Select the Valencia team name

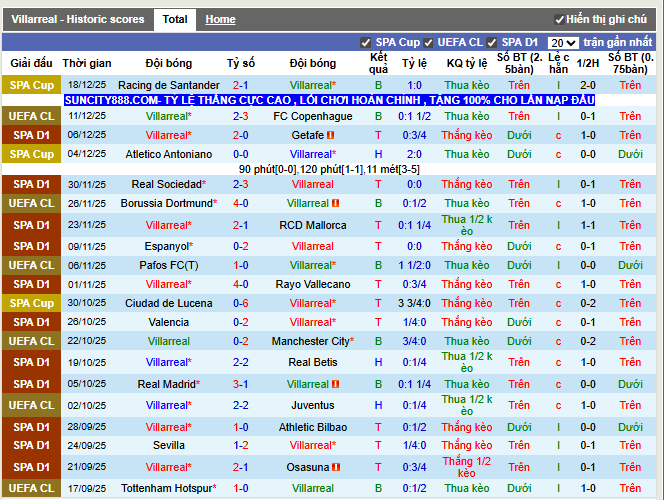pyautogui.click(x=169, y=322)
